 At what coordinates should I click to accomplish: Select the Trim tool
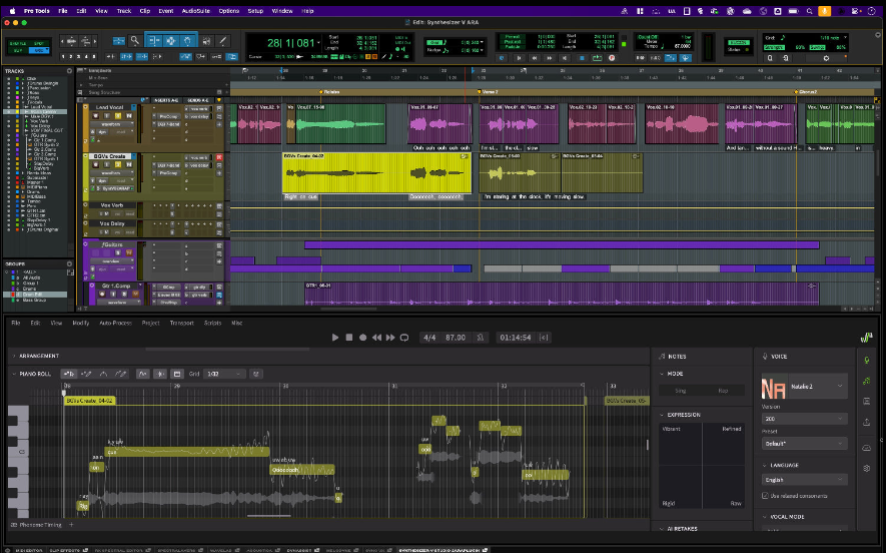click(x=154, y=41)
